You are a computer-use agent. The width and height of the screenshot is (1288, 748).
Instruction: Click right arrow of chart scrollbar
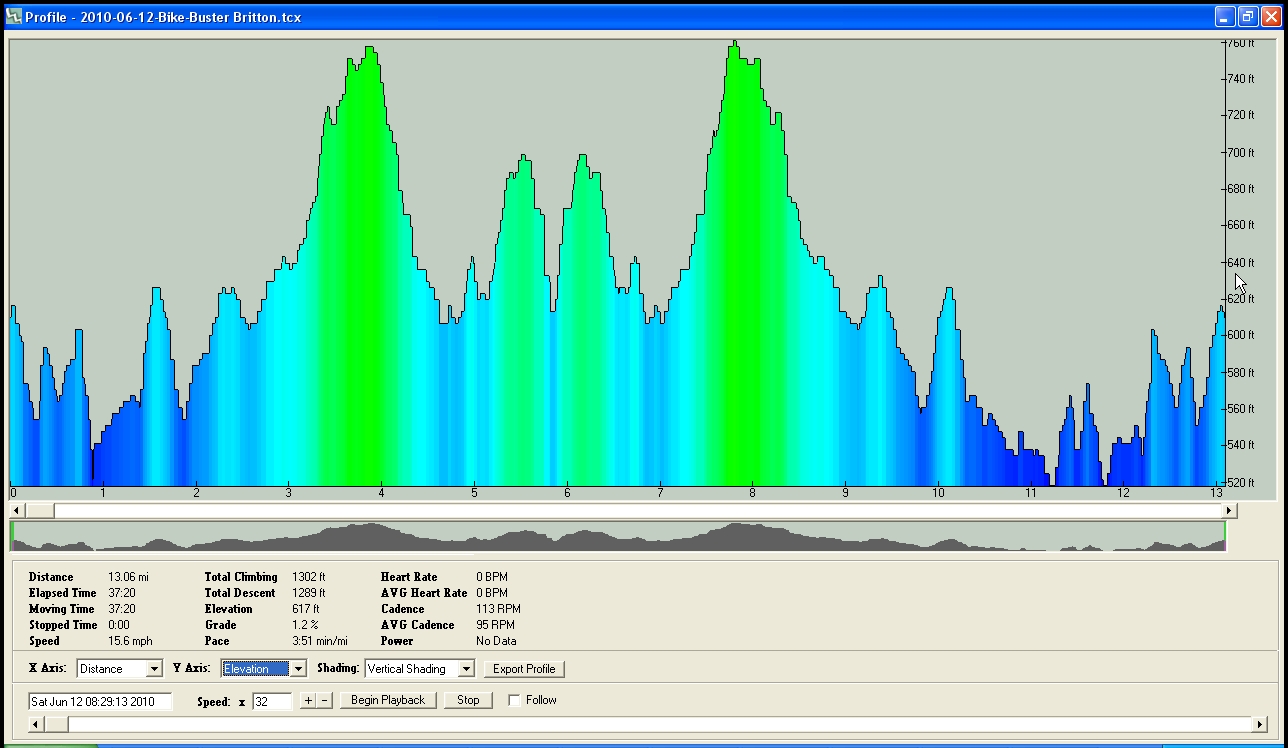pos(1229,510)
